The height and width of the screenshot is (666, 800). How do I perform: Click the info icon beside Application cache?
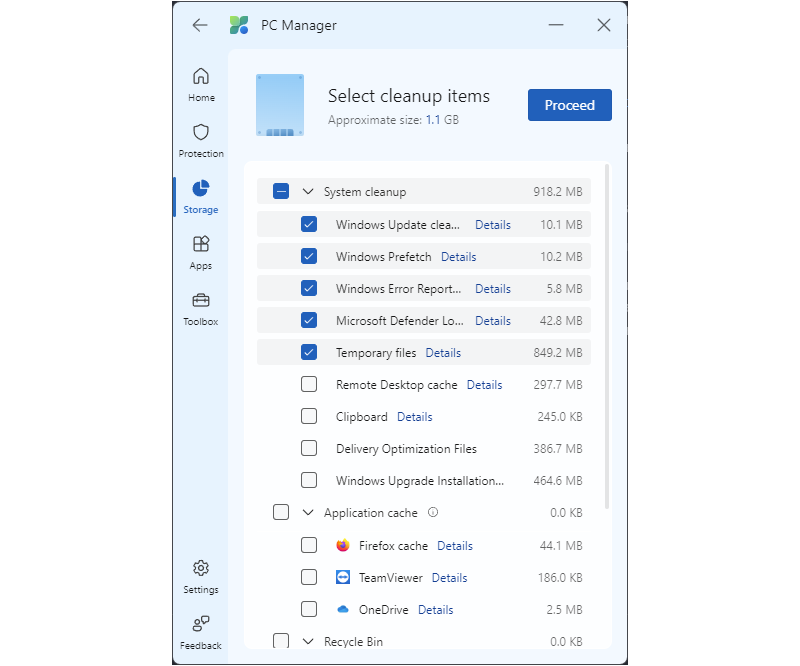pos(433,512)
